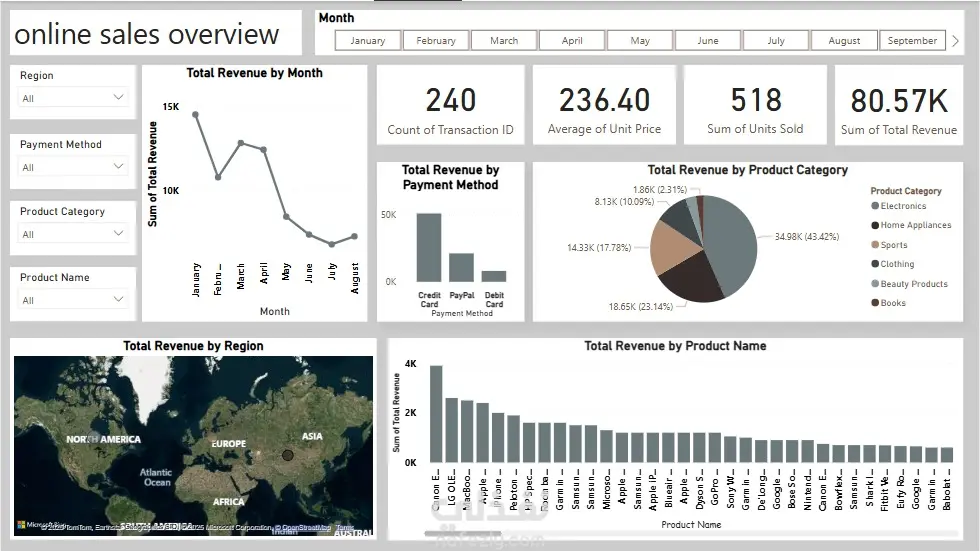This screenshot has height=551, width=980.
Task: Click the Credit Card revenue bar
Action: pos(429,247)
